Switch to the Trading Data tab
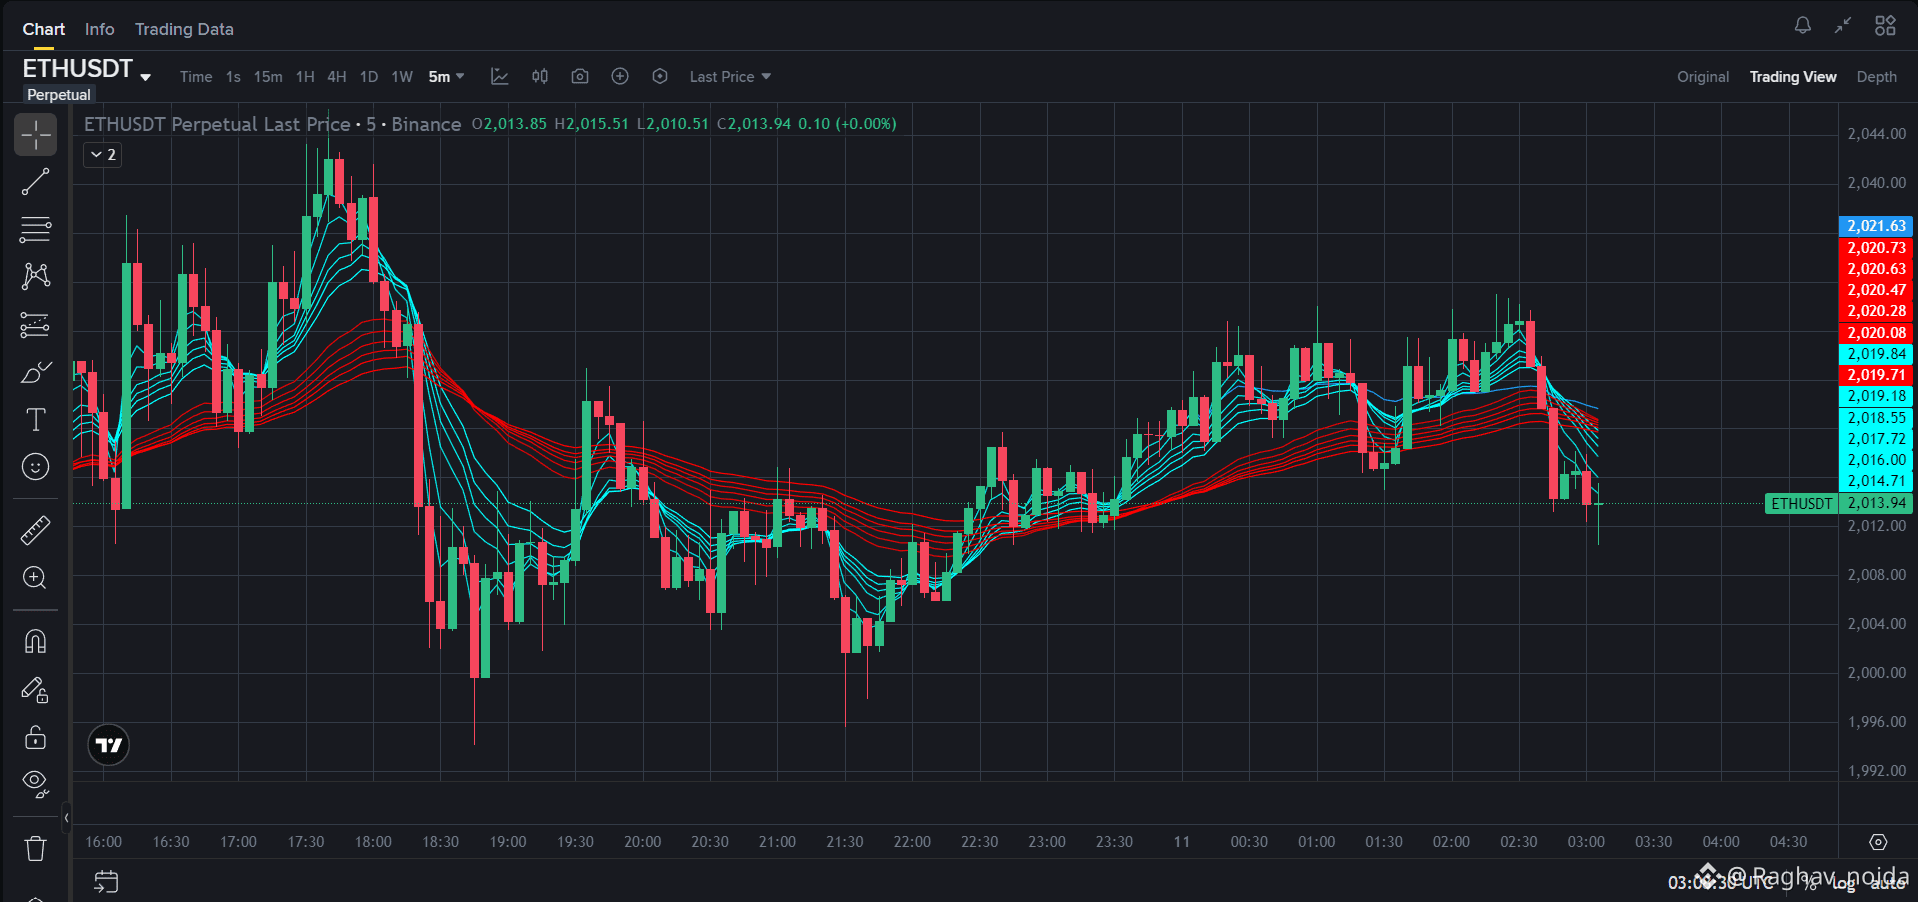The width and height of the screenshot is (1918, 902). pyautogui.click(x=184, y=29)
